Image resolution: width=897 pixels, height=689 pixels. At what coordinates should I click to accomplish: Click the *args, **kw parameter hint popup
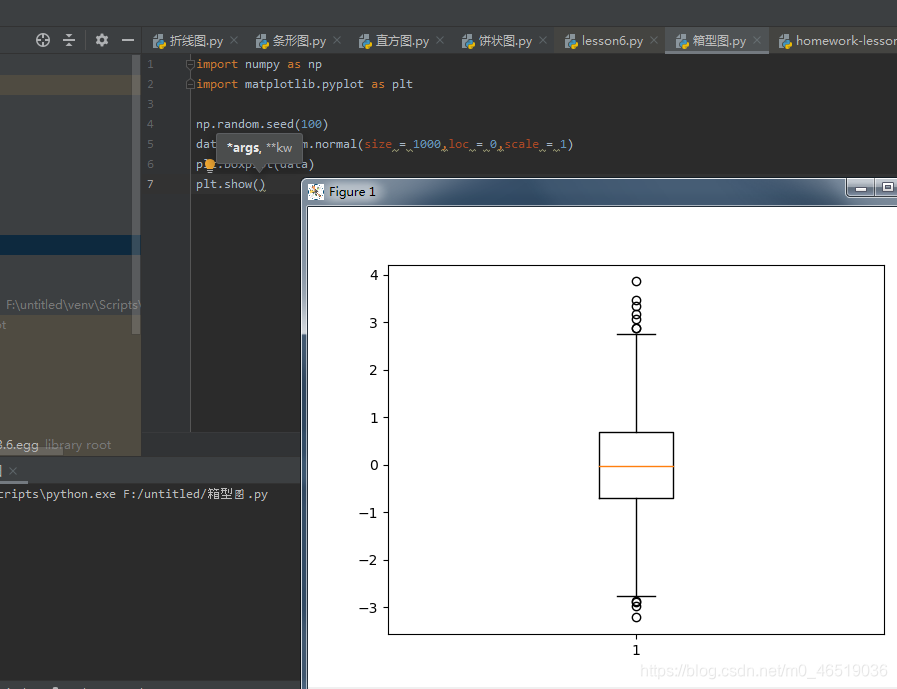click(259, 148)
